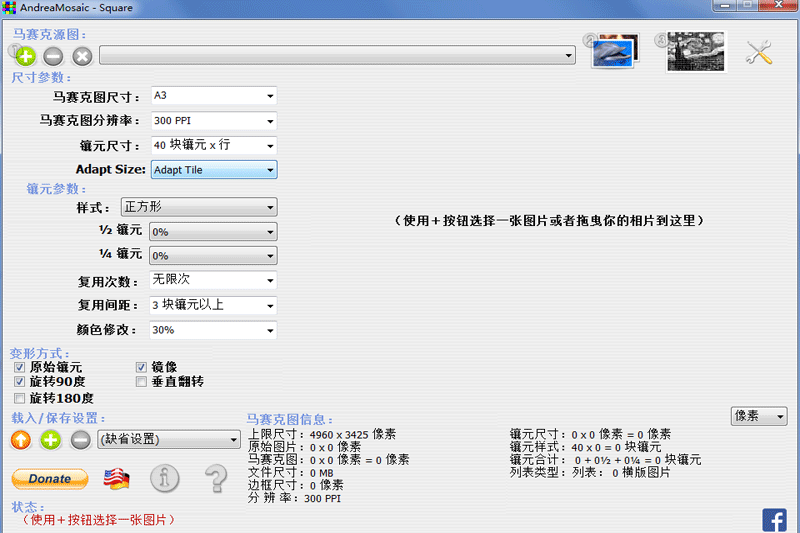Toggle the 原始镶元 checkbox

click(19, 367)
